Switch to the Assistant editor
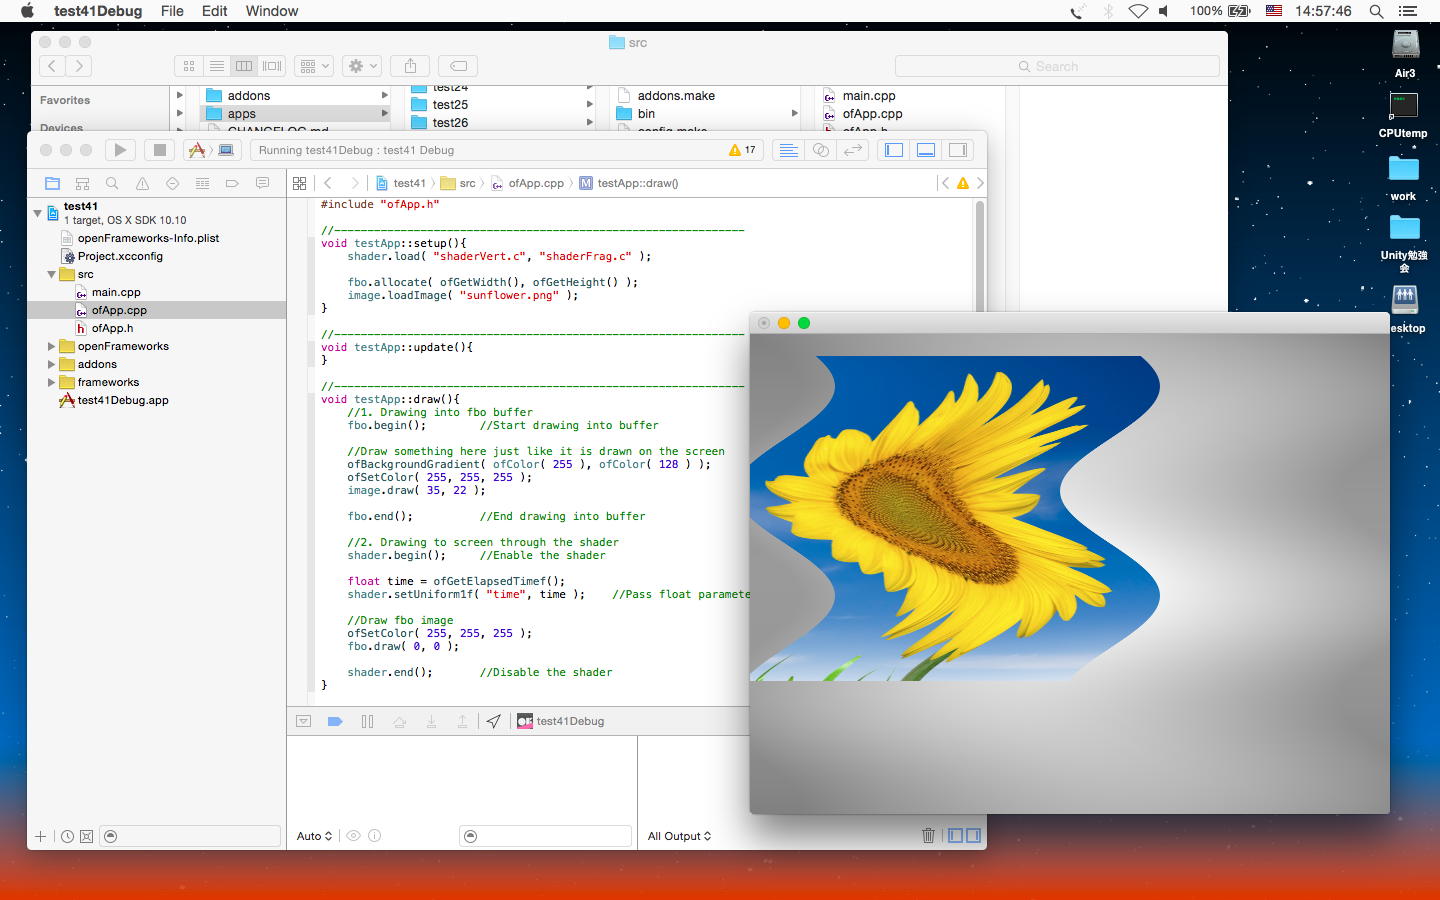Screen dimensions: 1440x900 [x=820, y=150]
